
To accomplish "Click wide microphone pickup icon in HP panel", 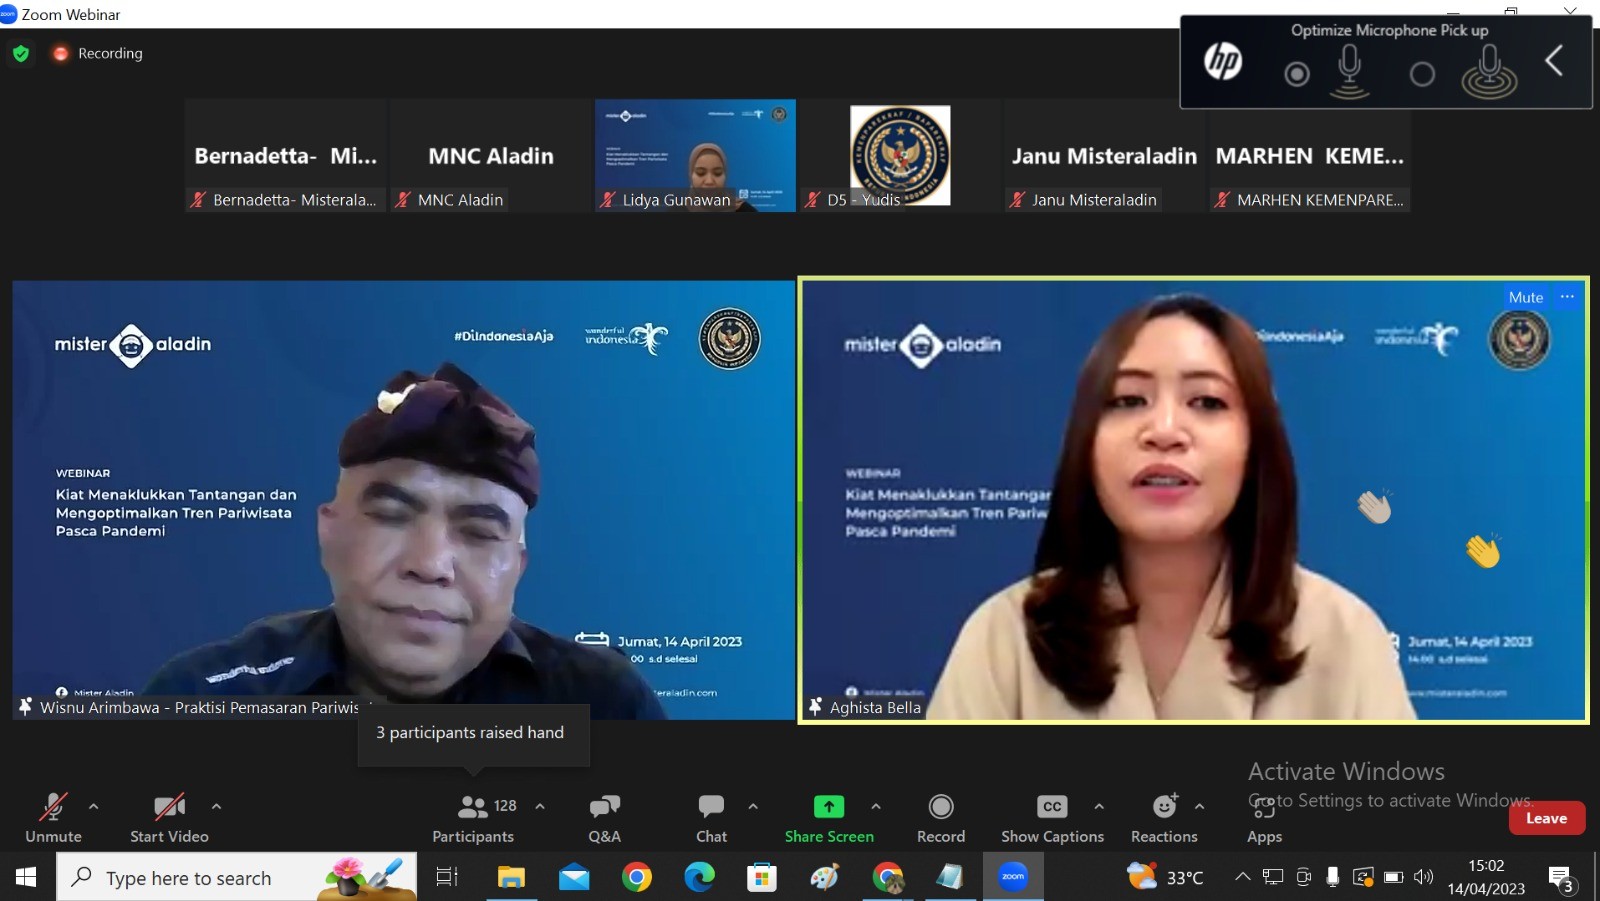I will 1489,72.
